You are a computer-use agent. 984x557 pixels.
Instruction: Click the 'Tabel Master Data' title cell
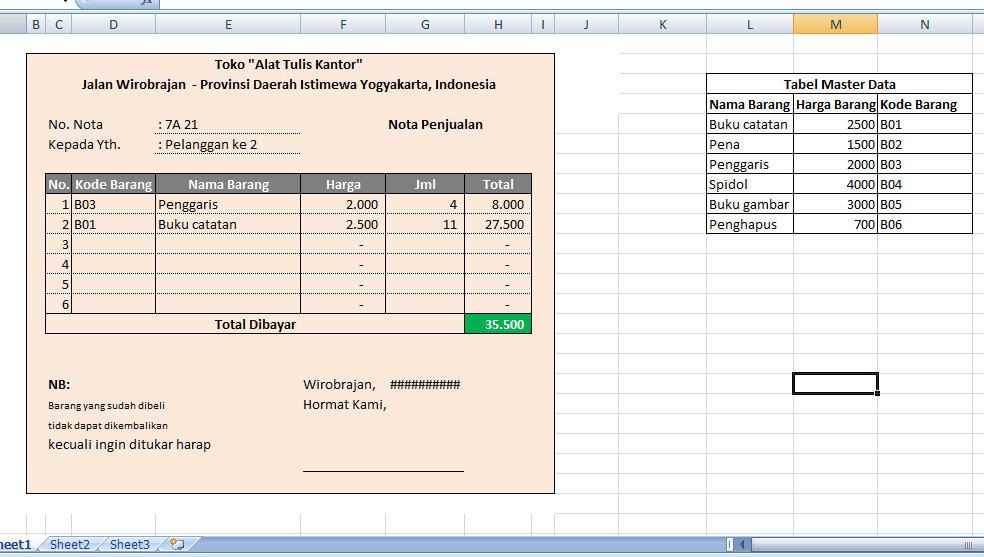point(839,84)
